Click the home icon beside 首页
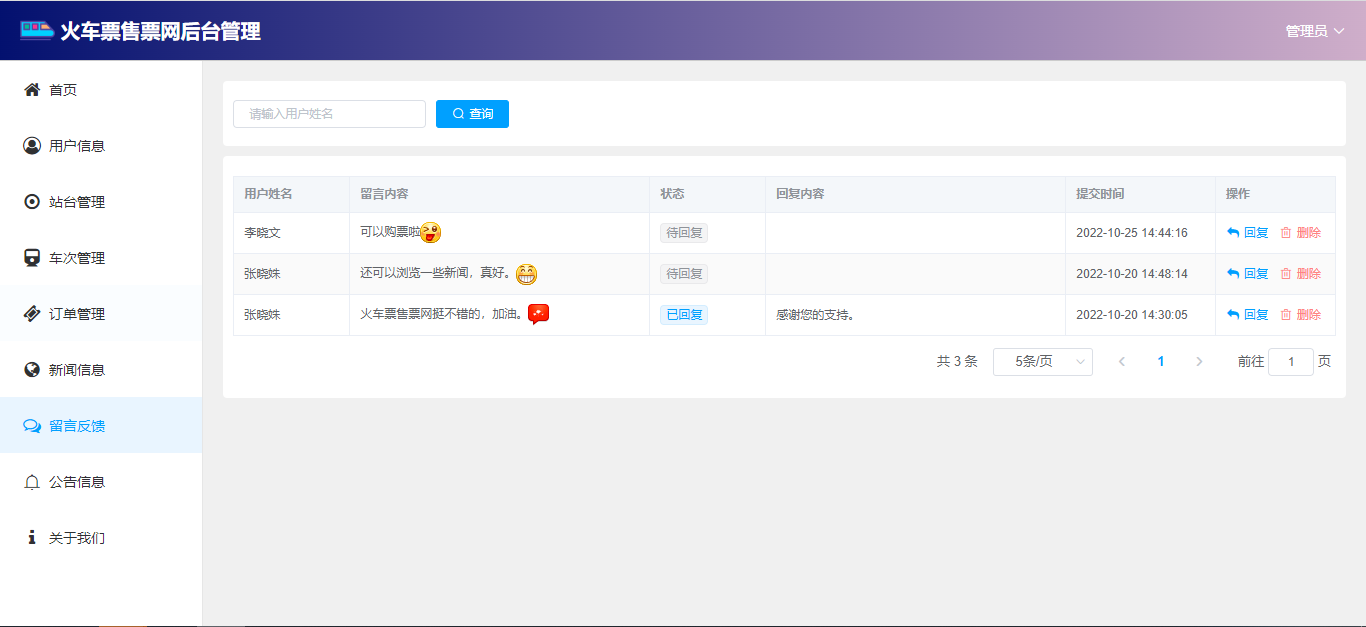The image size is (1366, 627). click(32, 90)
